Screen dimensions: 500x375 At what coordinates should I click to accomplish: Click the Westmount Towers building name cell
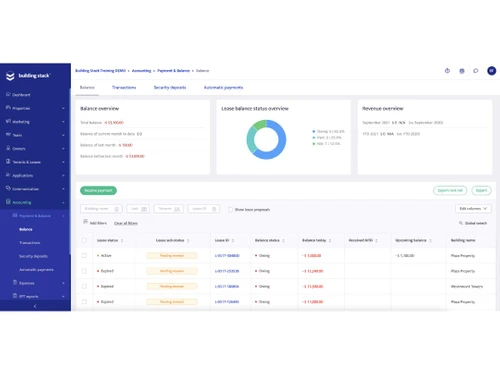coord(467,286)
